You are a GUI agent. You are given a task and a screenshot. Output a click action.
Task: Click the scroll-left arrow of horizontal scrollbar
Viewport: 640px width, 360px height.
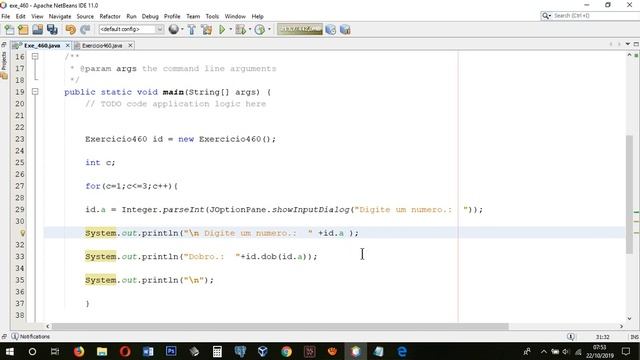48,326
